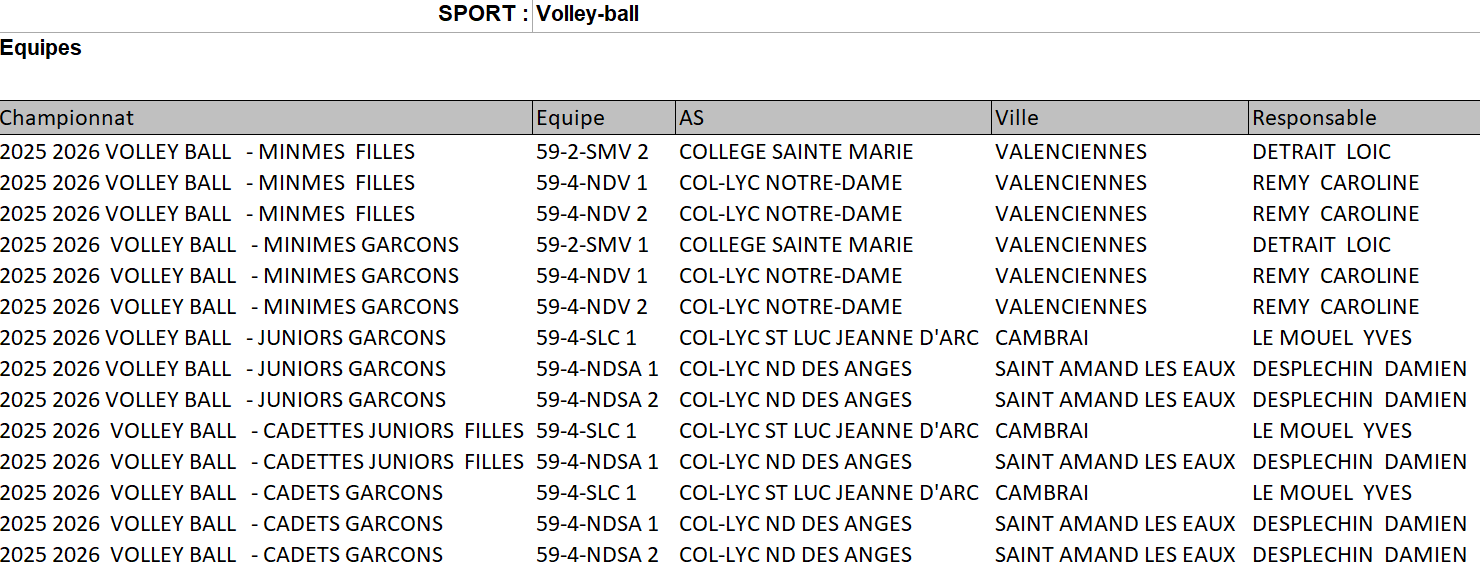The height and width of the screenshot is (574, 1480).
Task: Click the first CADETTES JUNIORS FILLES cell
Action: [x=262, y=431]
